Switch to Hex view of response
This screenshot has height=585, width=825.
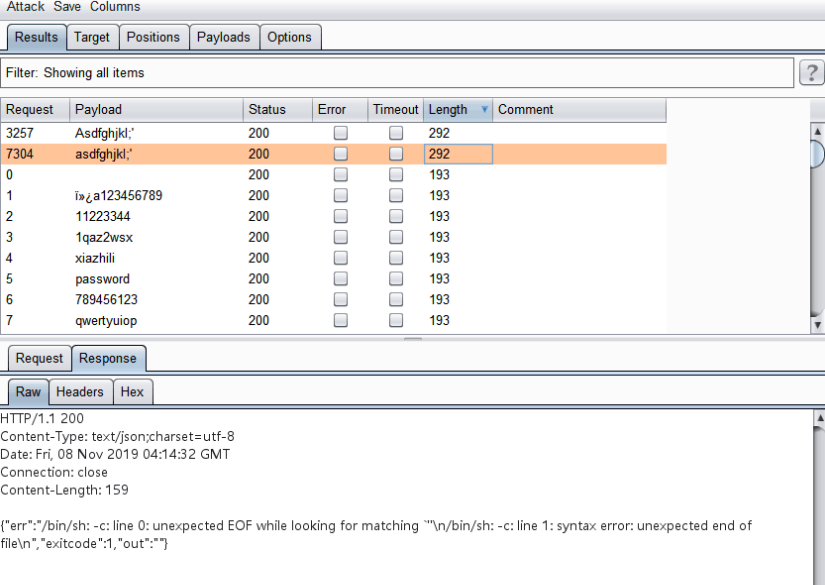click(132, 392)
